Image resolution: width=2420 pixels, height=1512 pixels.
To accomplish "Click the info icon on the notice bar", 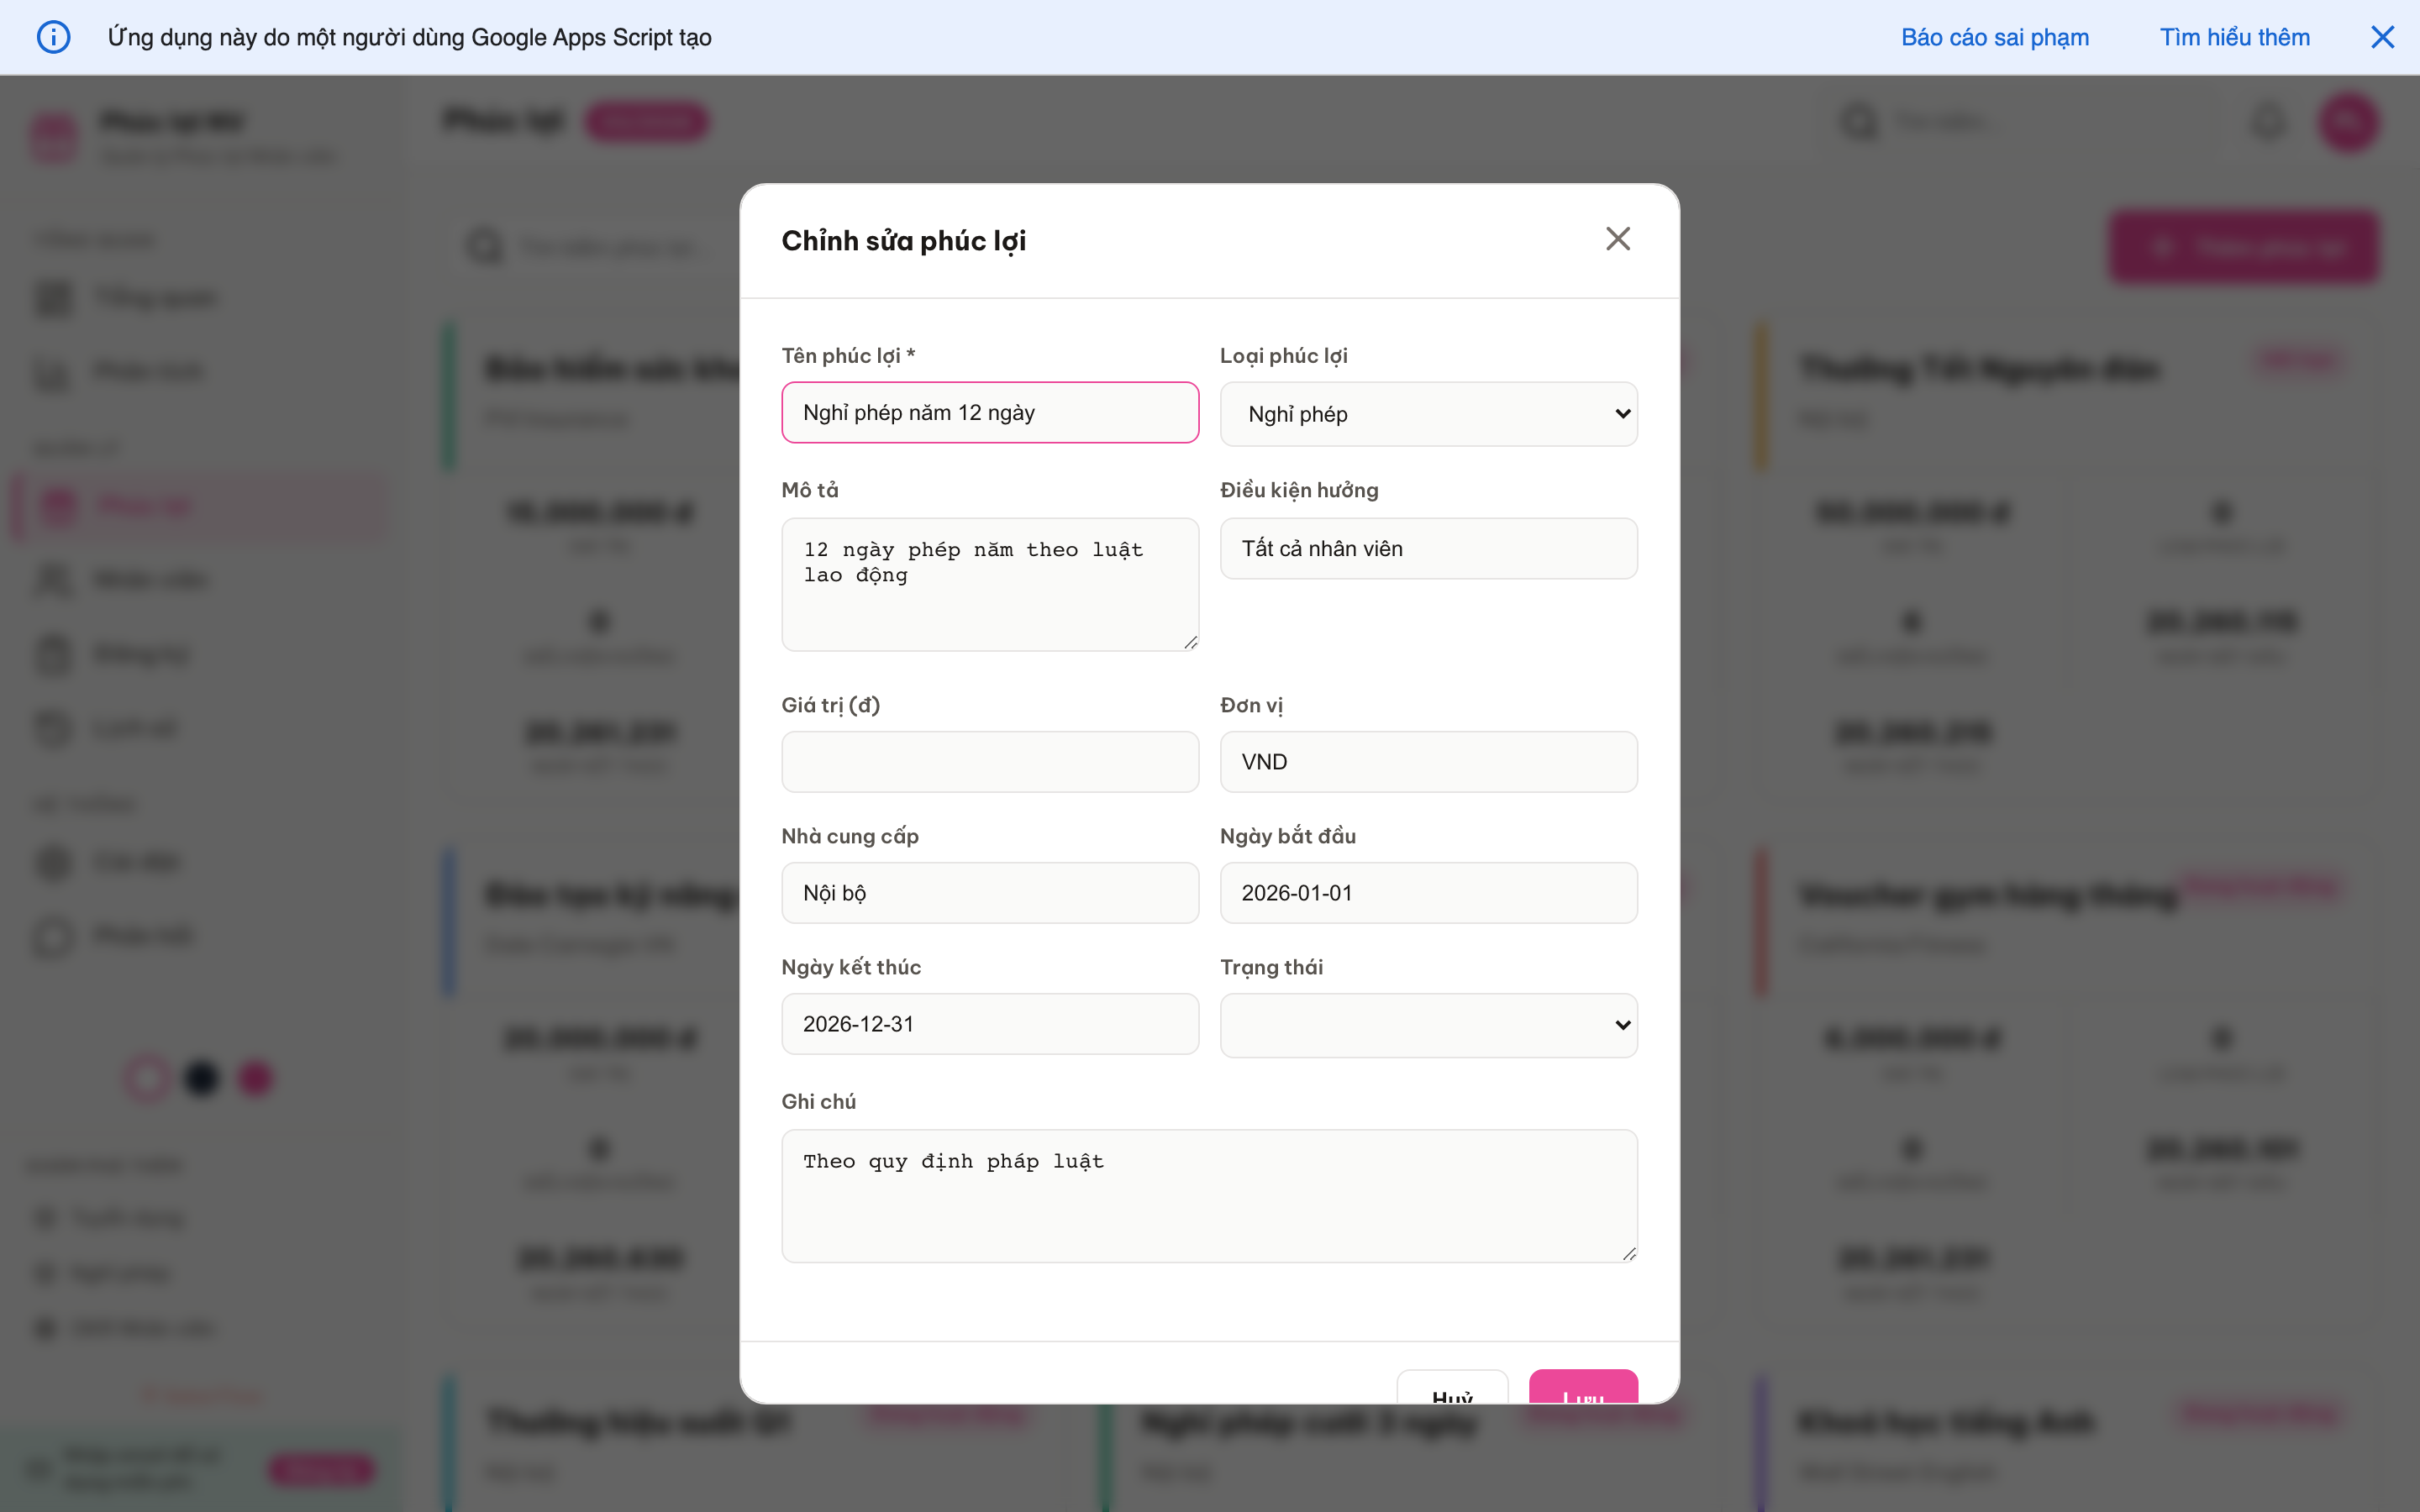I will coord(55,37).
